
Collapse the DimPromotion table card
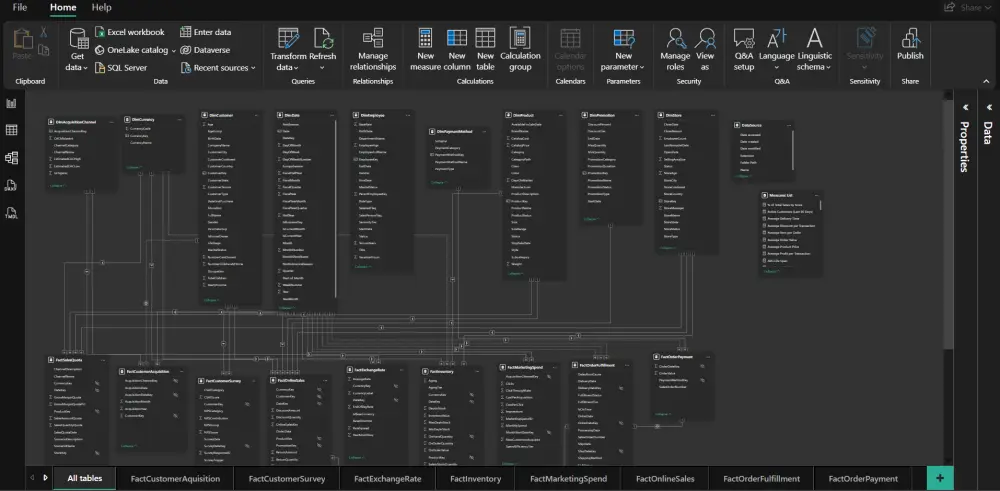pos(592,219)
